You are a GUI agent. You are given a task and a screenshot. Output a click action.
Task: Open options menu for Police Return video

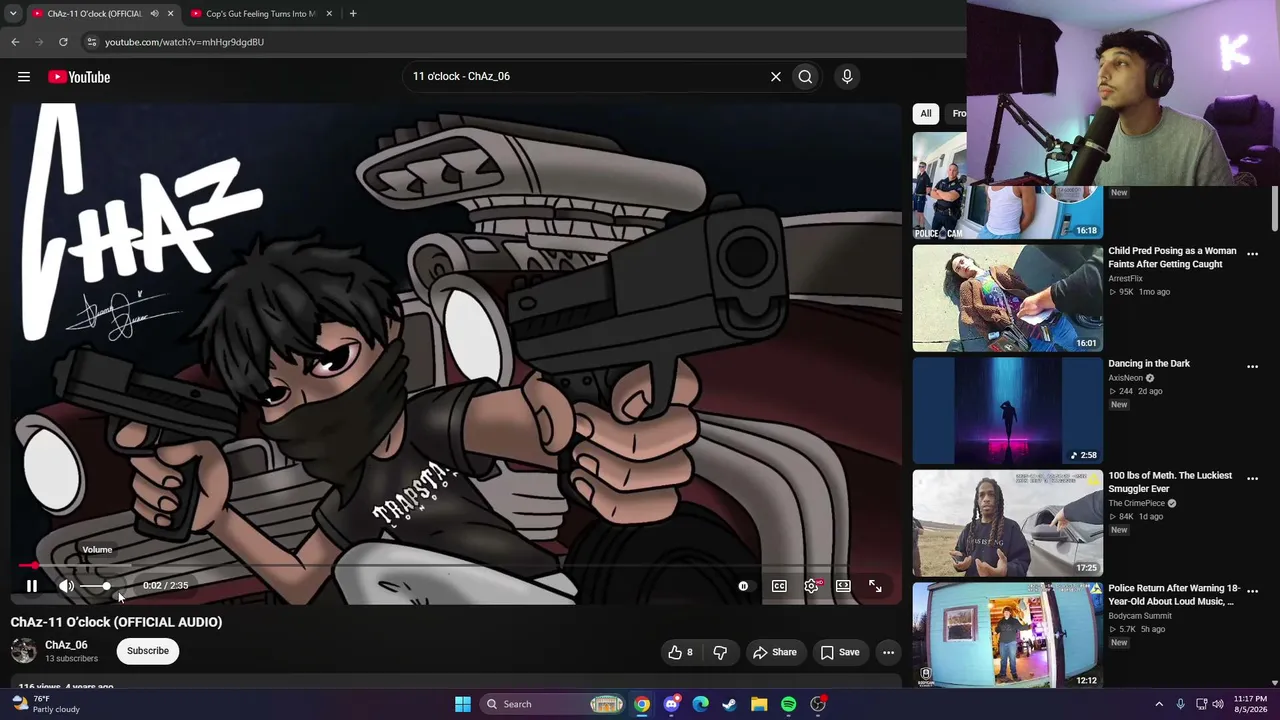(x=1252, y=592)
